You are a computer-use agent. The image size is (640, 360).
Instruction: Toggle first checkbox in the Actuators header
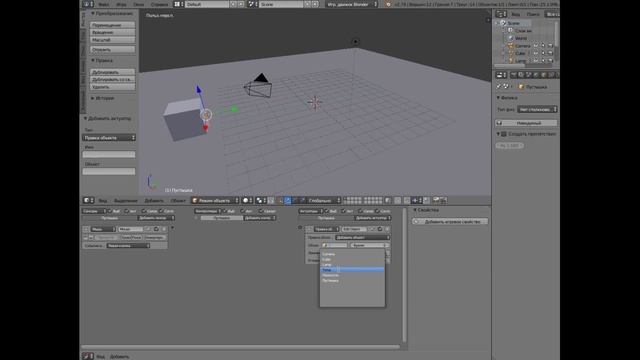(x=327, y=211)
